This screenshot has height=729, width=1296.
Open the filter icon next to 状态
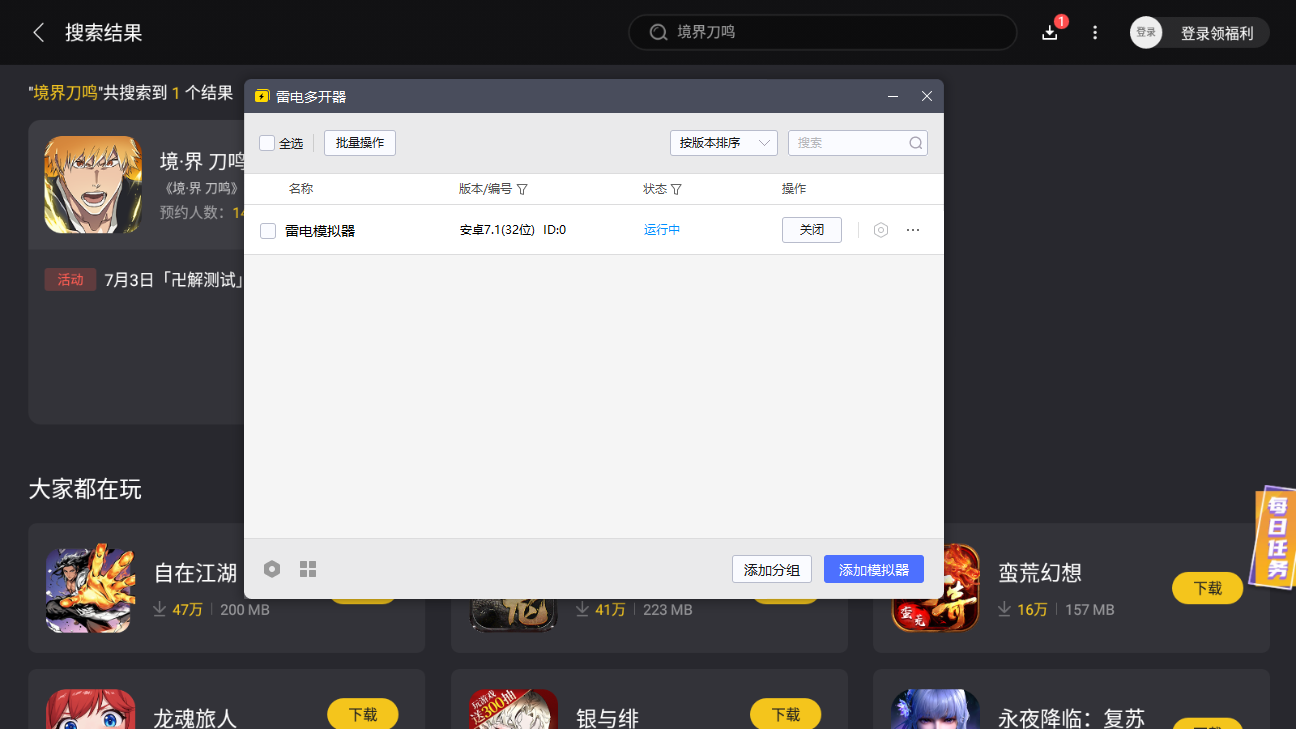tap(678, 189)
